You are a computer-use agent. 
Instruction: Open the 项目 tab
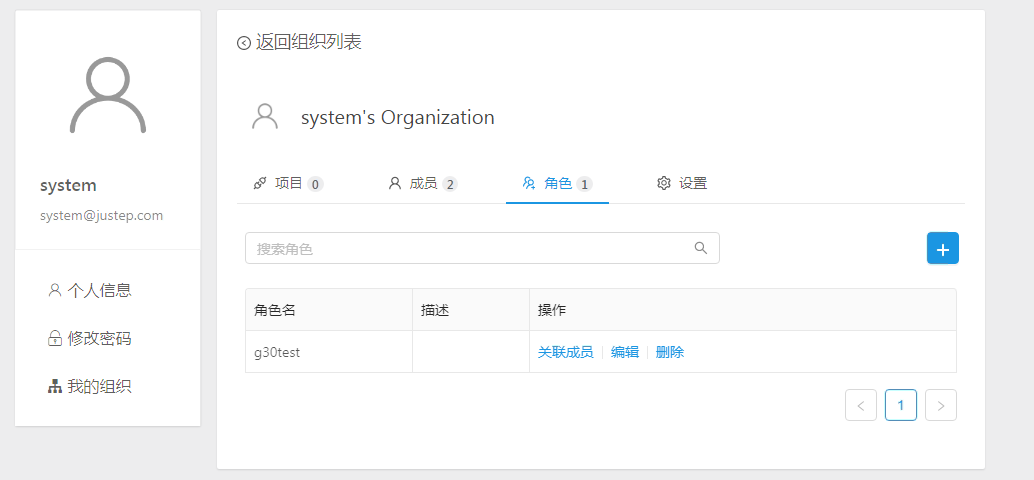(x=288, y=183)
